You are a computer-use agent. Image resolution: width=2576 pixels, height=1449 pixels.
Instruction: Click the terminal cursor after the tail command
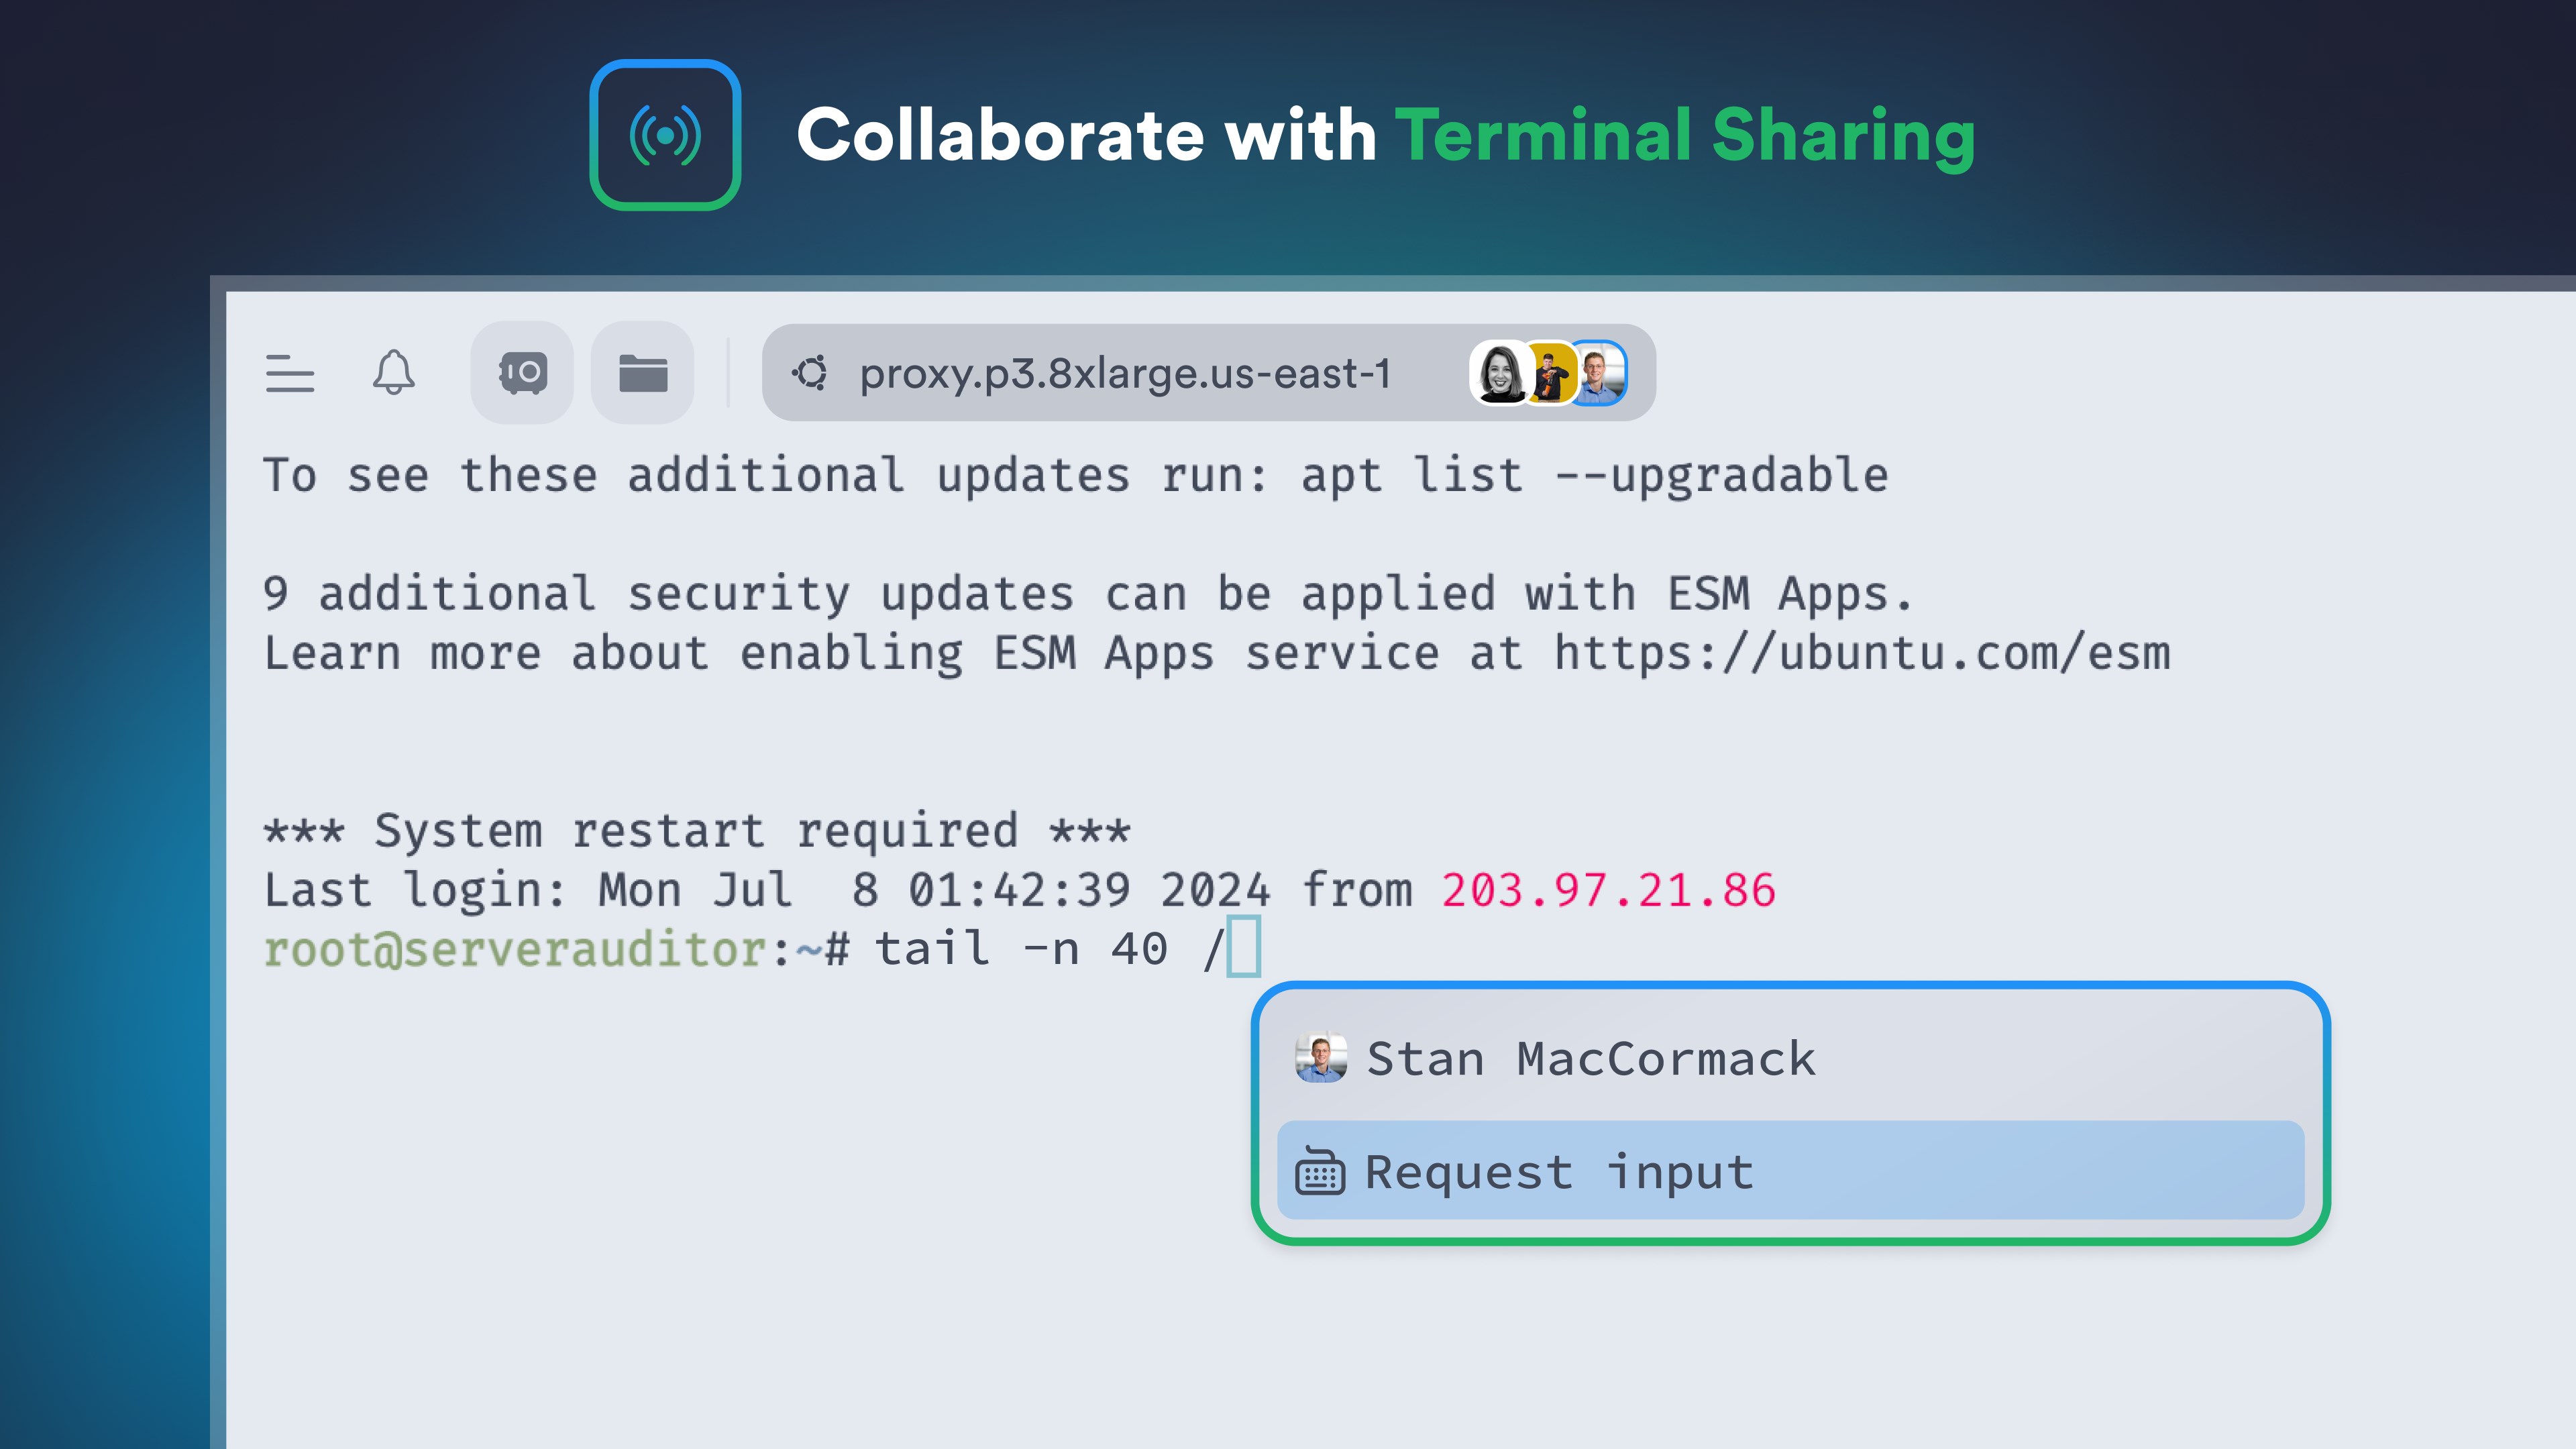tap(1243, 946)
